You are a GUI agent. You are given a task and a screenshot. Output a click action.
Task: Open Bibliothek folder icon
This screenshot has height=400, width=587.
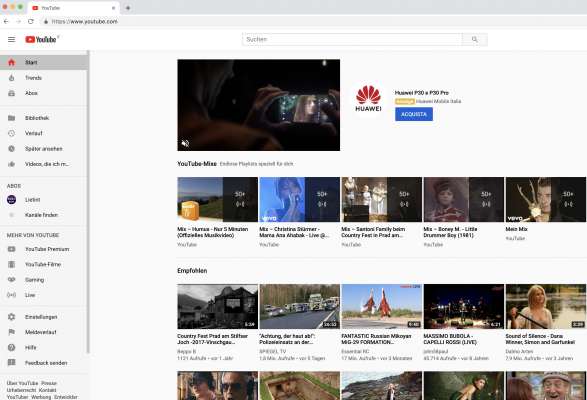(12, 118)
